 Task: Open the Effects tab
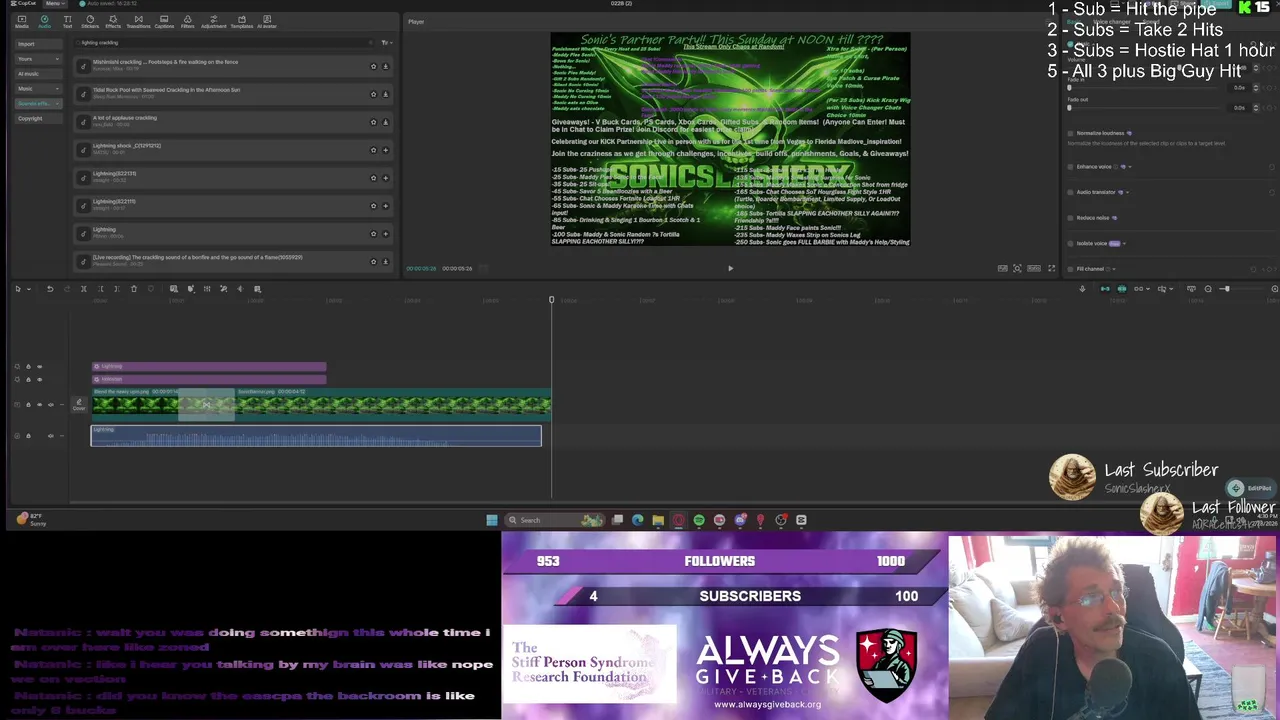[113, 21]
